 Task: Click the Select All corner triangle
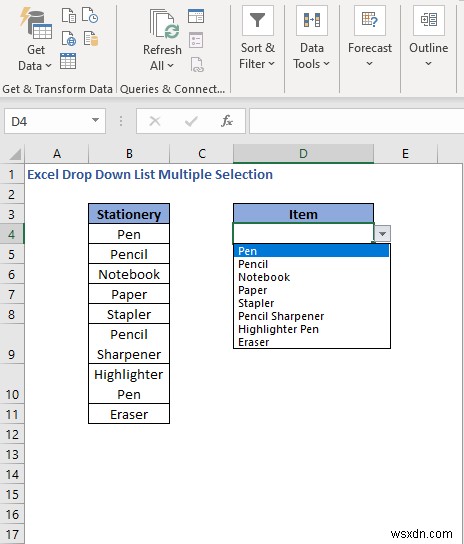[x=15, y=154]
